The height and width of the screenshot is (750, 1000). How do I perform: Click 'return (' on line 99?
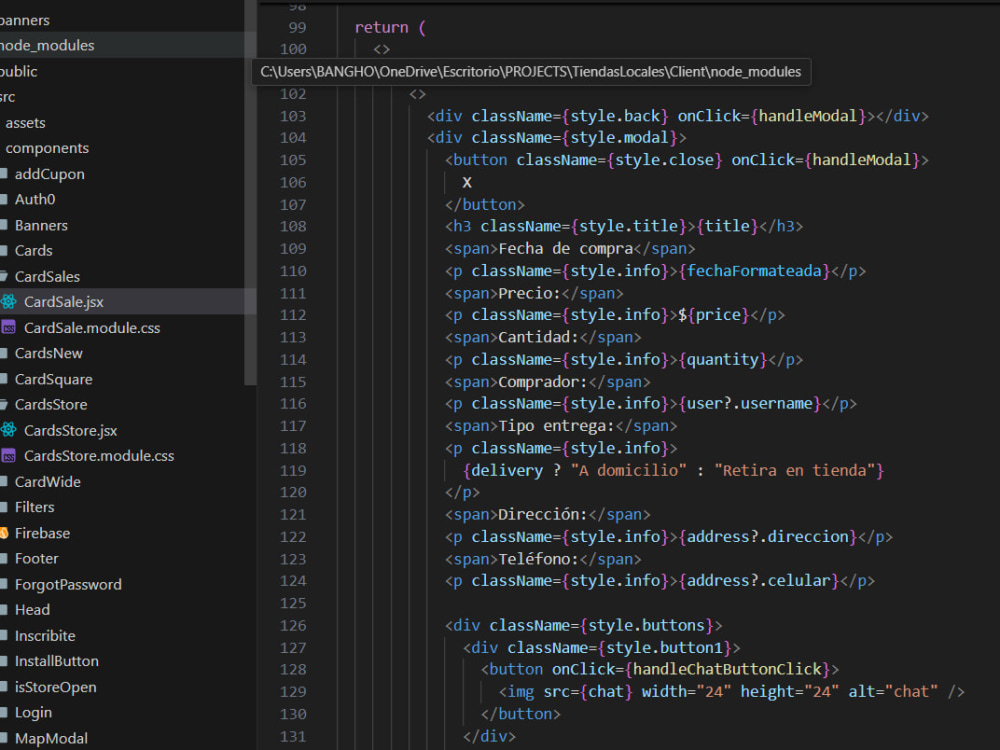[x=390, y=27]
